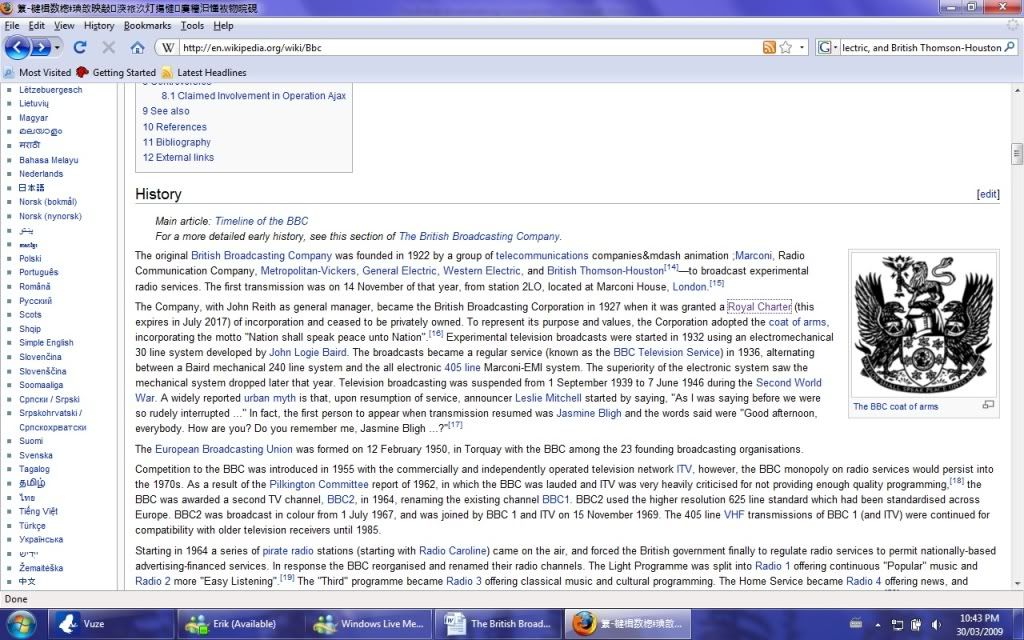
Task: Open Windows Live Messenger taskbar window
Action: pos(368,624)
